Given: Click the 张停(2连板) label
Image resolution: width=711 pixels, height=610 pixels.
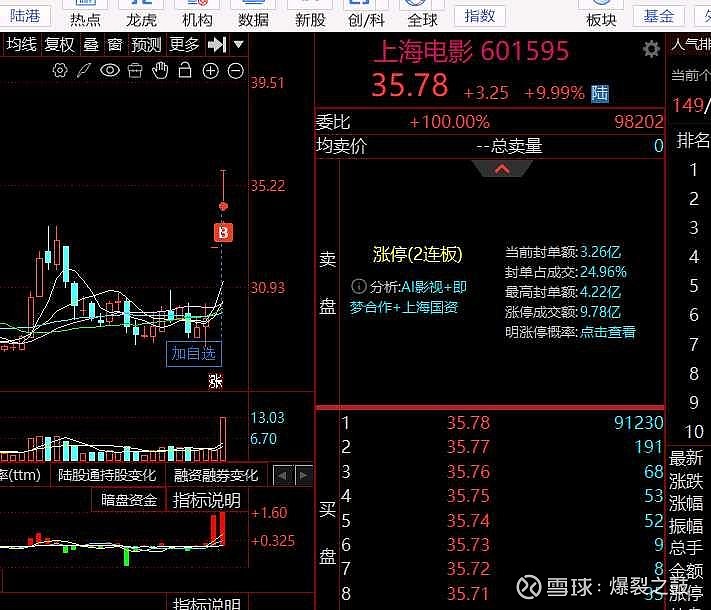Looking at the screenshot, I should click(417, 254).
